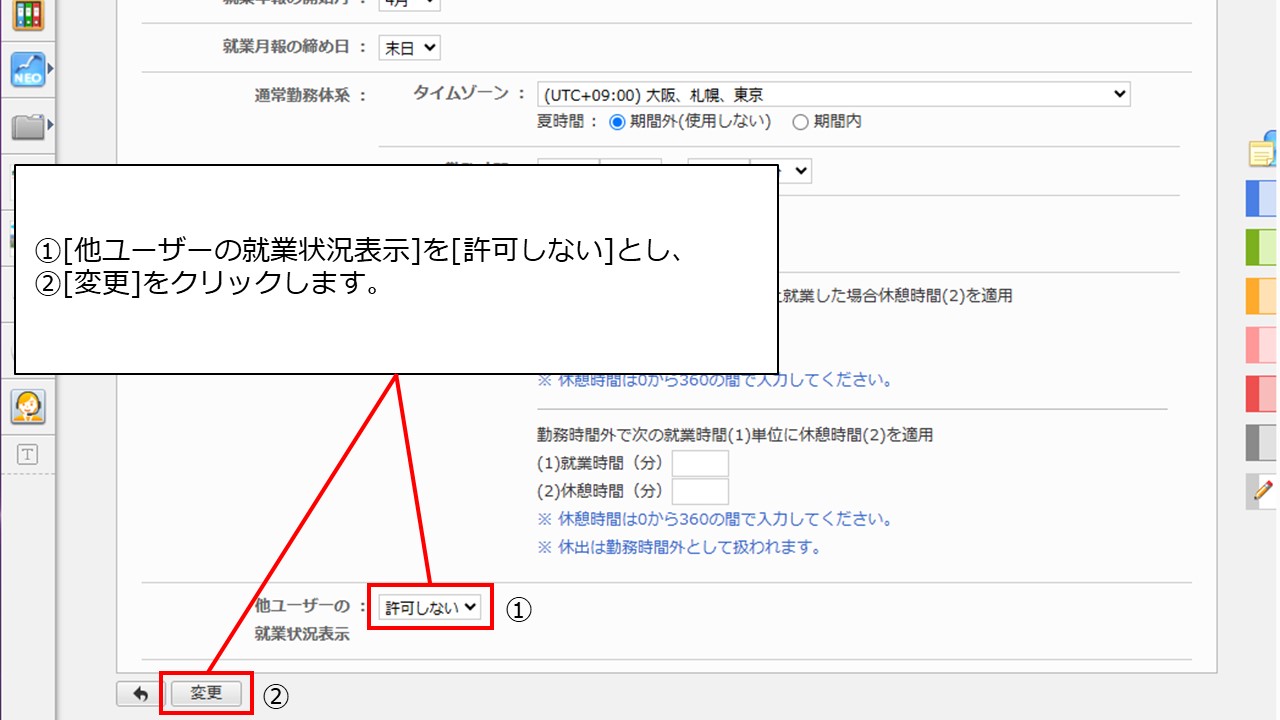Screen dimensions: 1280x720
Task: Select the blue sticky note color
Action: 1262,198
